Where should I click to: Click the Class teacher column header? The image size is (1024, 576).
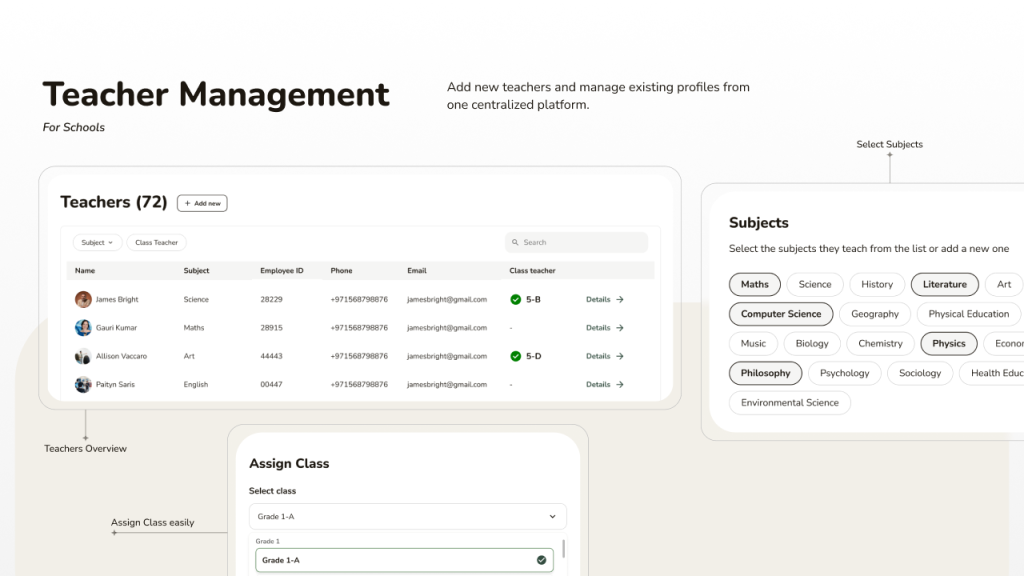coord(532,270)
